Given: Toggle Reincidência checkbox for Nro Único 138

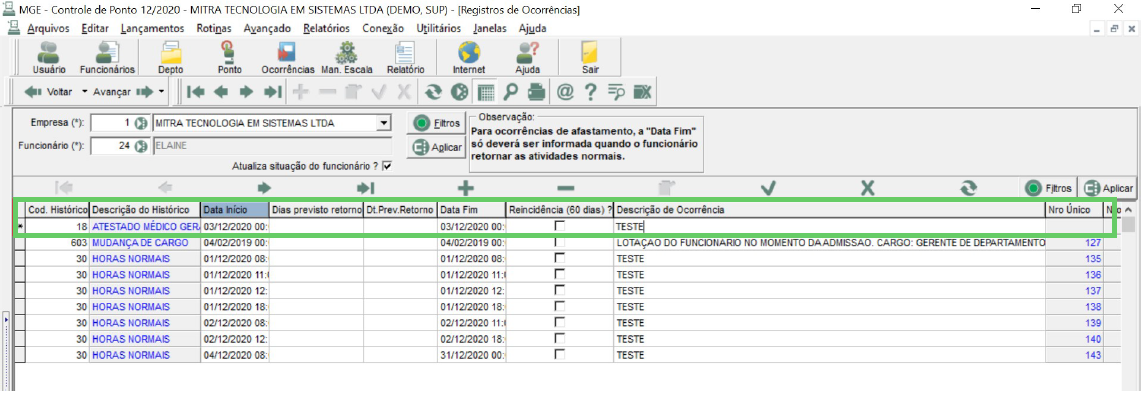Looking at the screenshot, I should pyautogui.click(x=560, y=307).
